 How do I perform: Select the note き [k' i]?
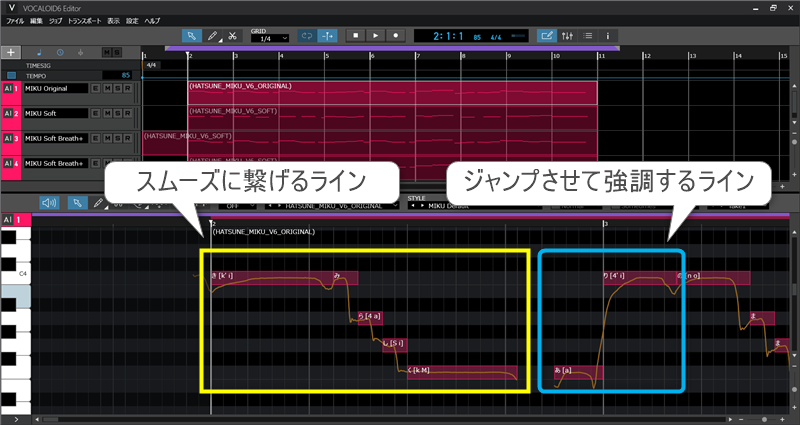(272, 276)
